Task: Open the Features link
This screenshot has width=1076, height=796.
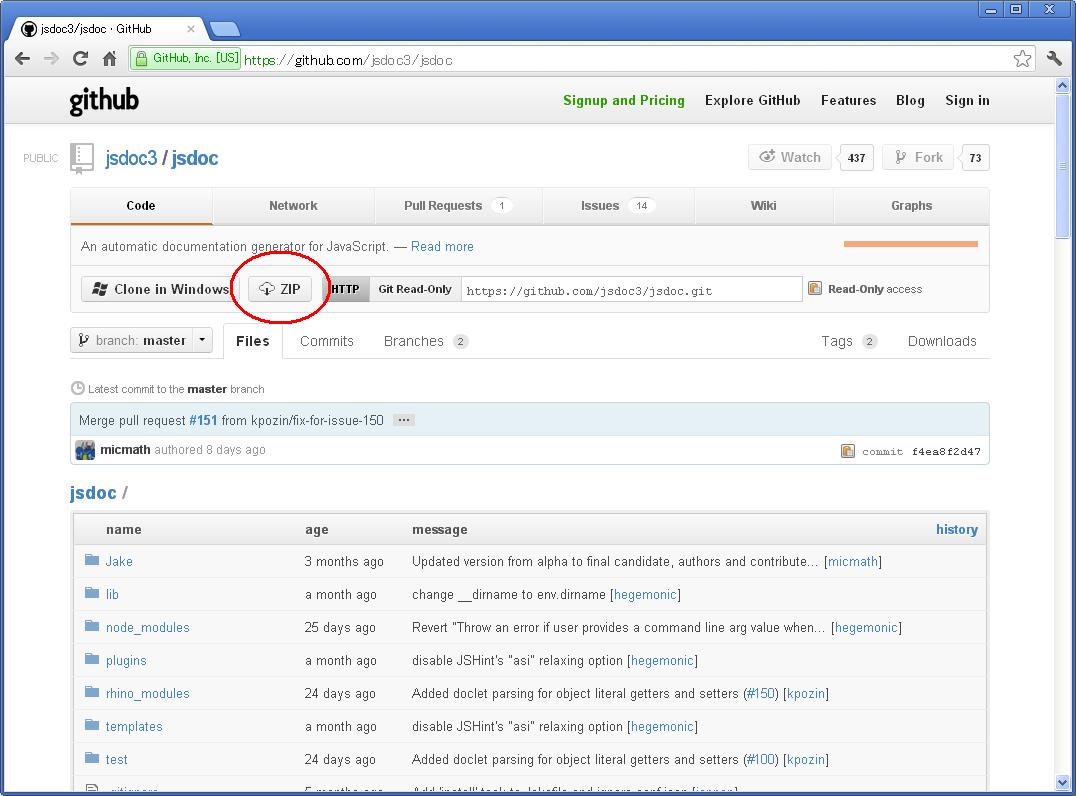Action: (848, 100)
